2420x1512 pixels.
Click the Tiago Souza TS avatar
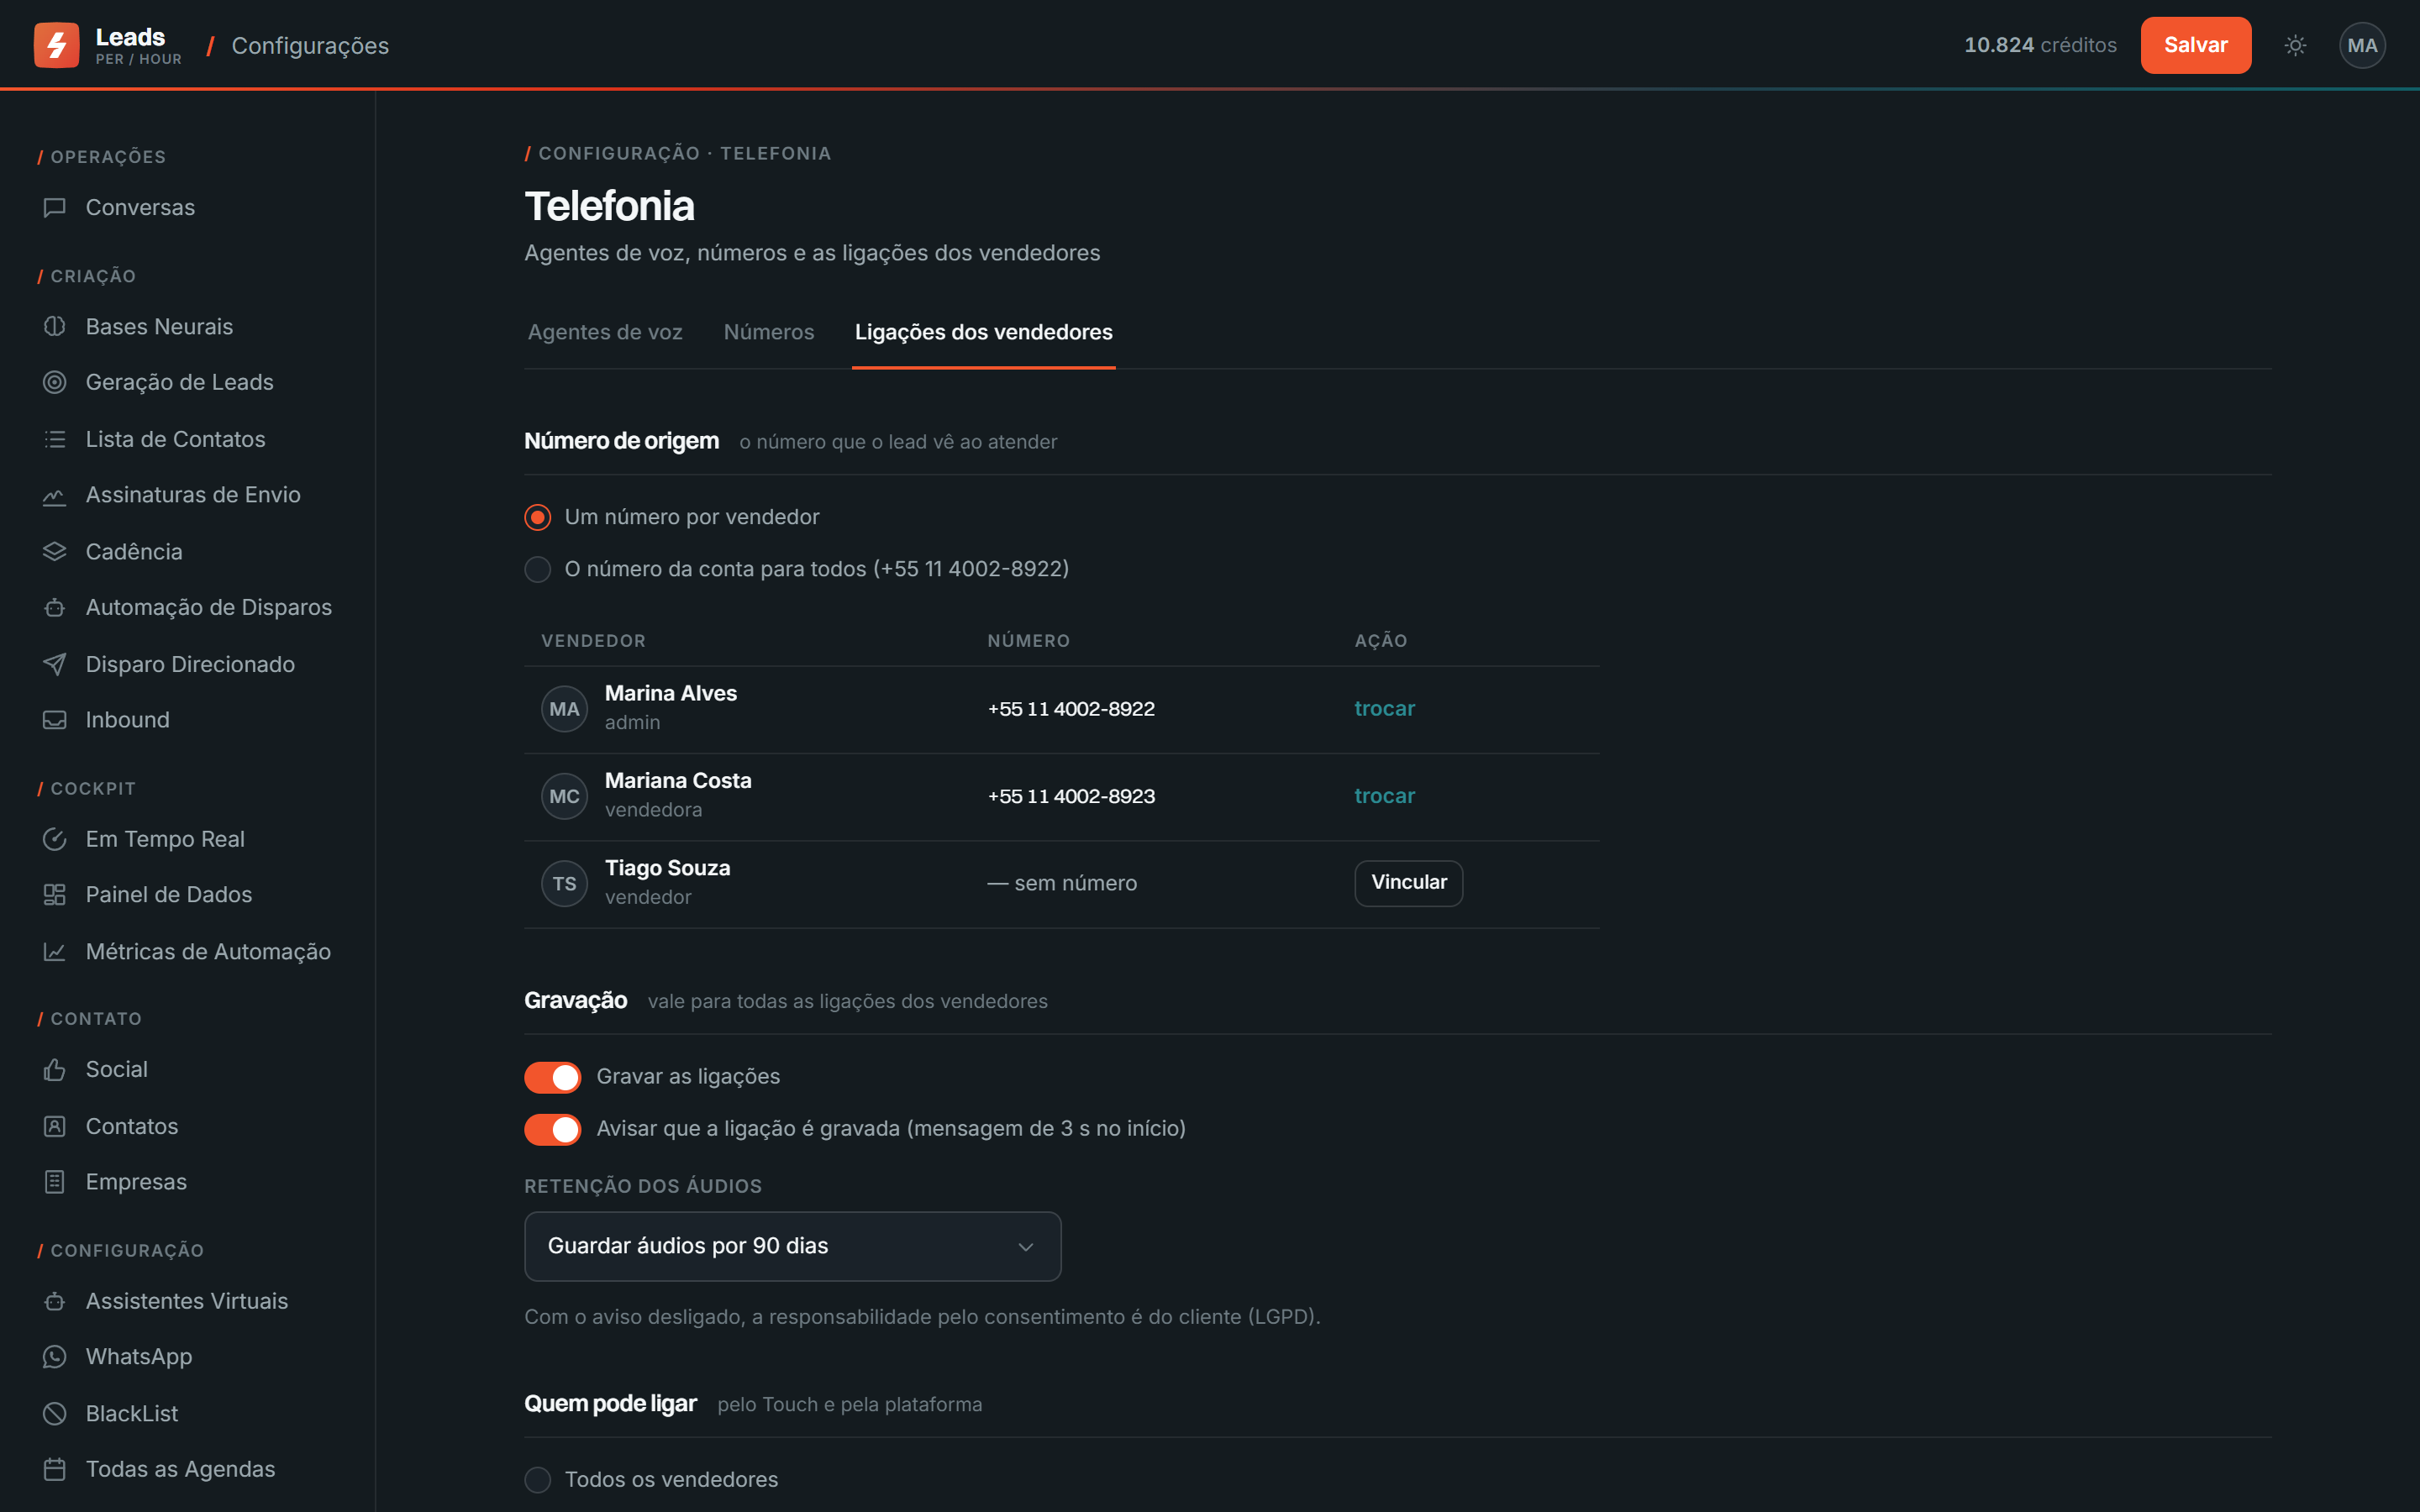565,884
